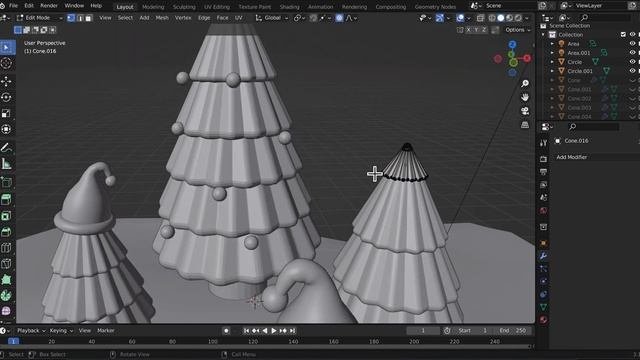Viewport: 640px width, 360px height.
Task: Click the current frame number field
Action: [423, 331]
